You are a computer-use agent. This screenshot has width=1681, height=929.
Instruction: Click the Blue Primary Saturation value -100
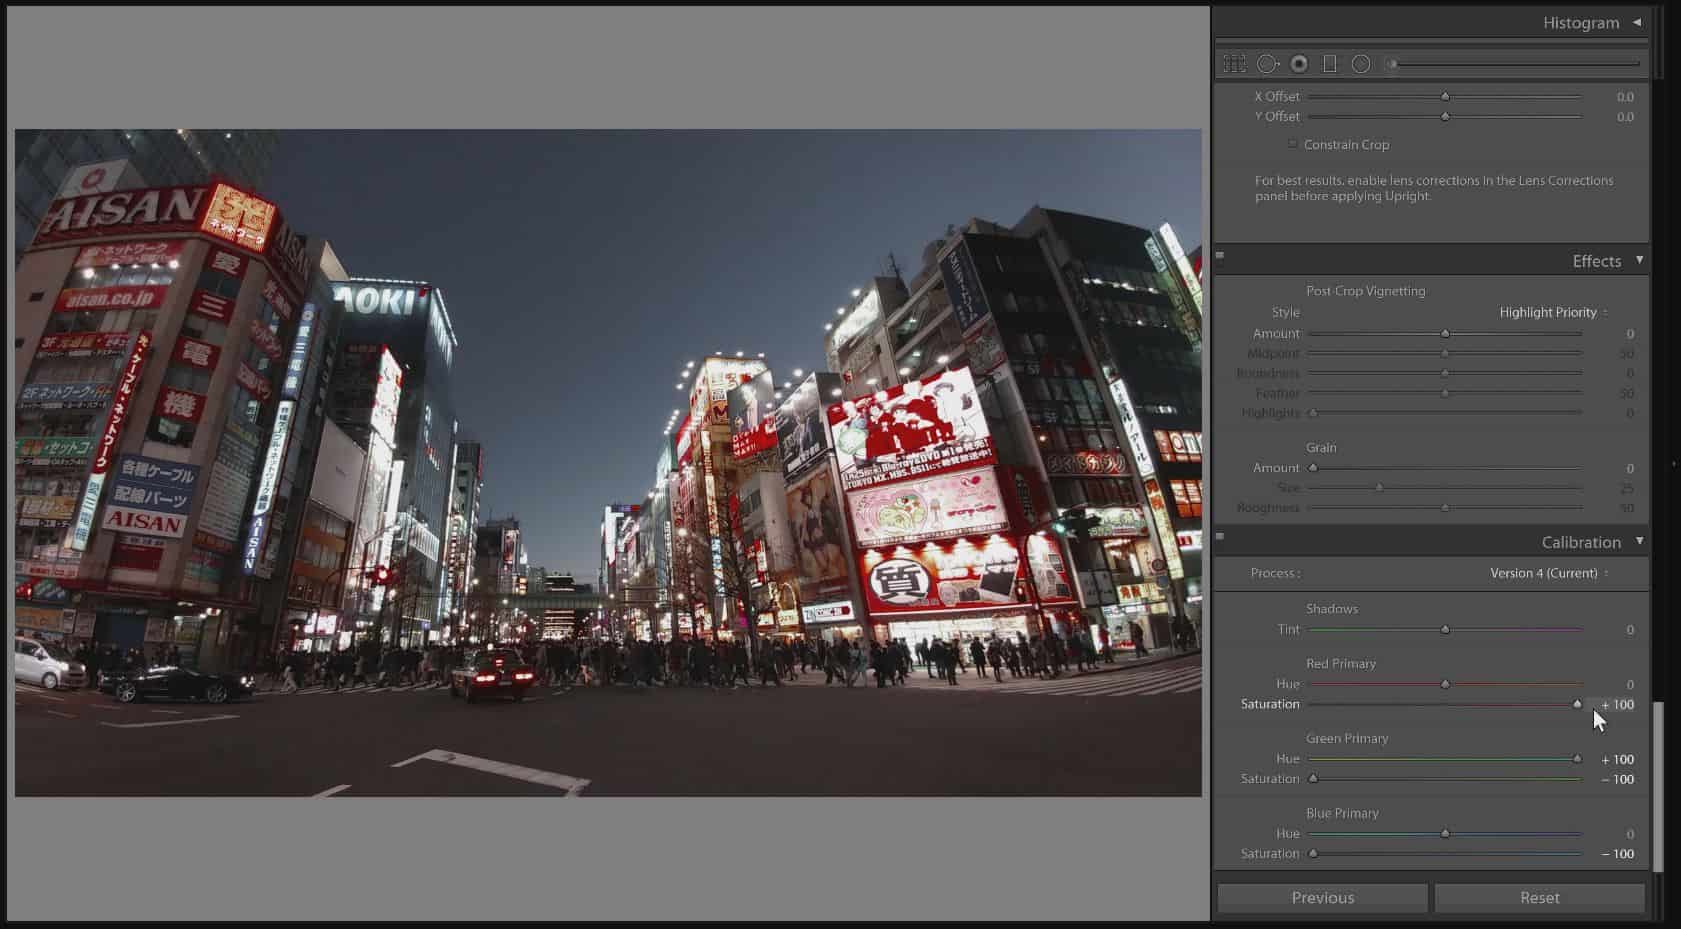pyautogui.click(x=1617, y=854)
